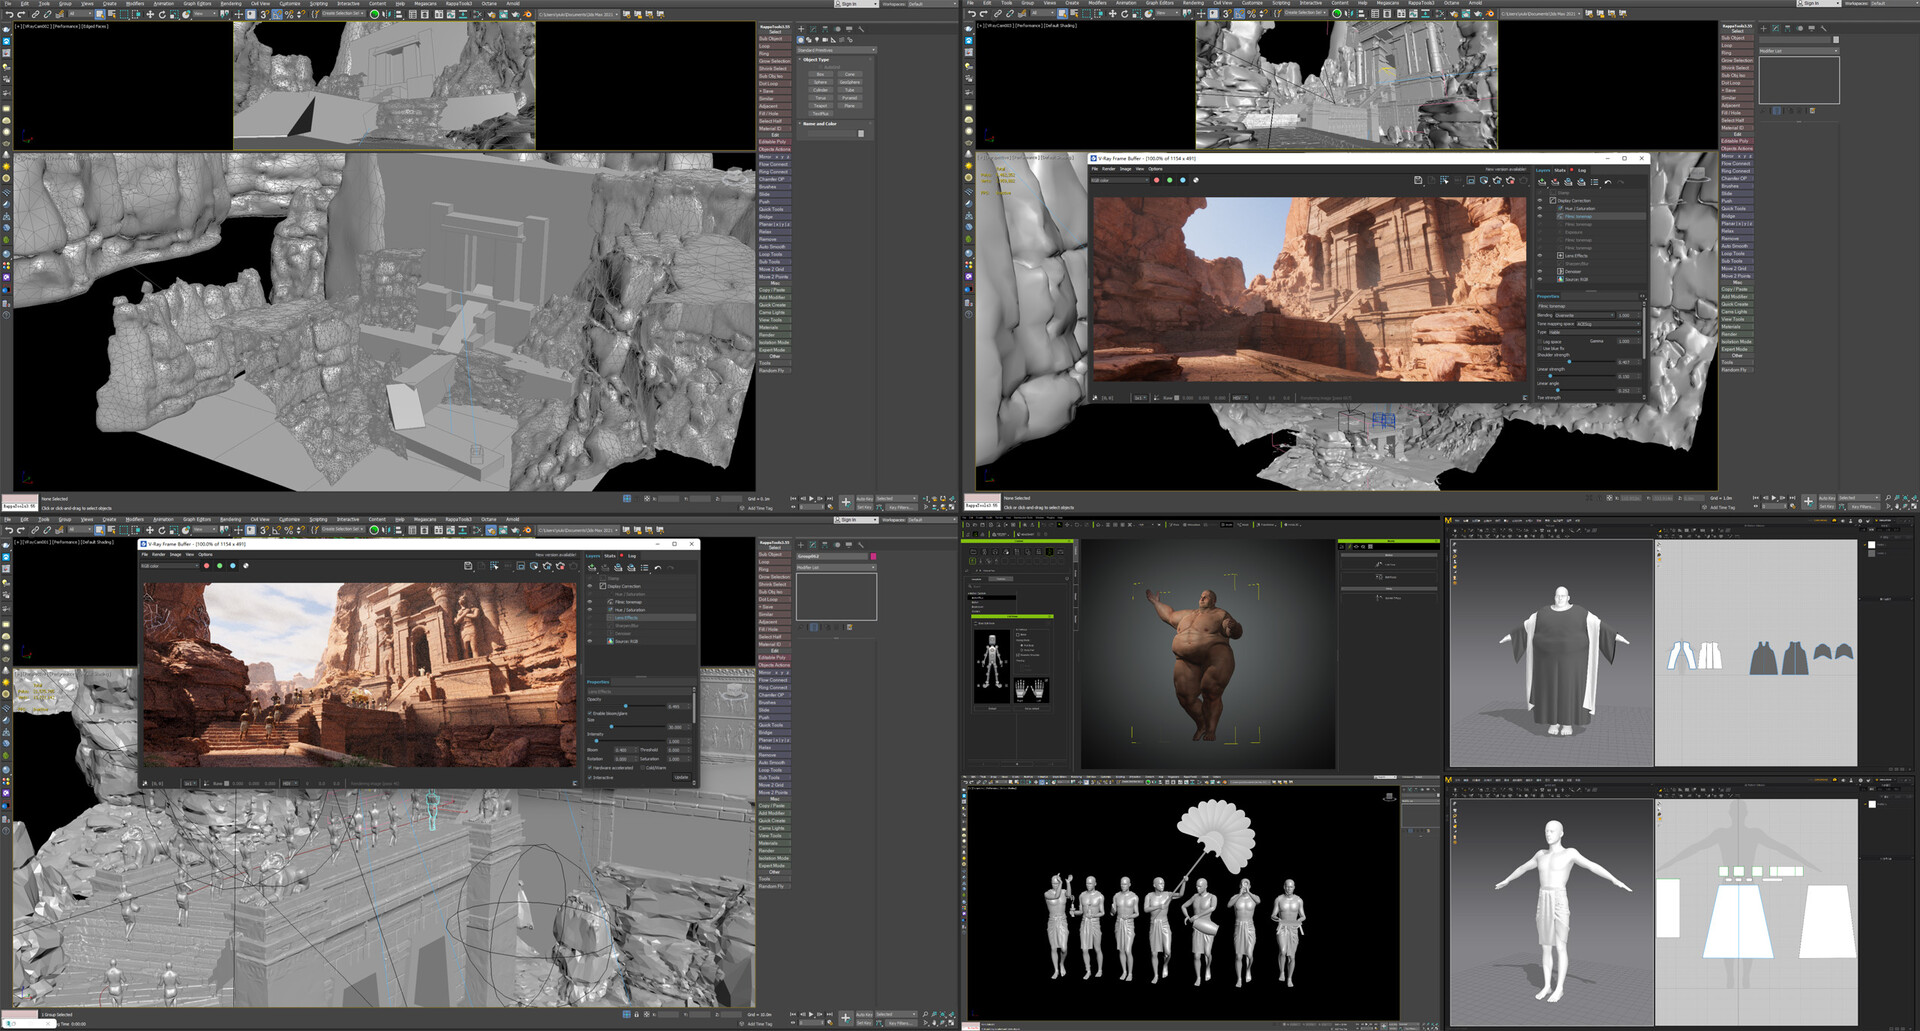Click Gamma value field in top-right Frame Buffer
This screenshot has width=1920, height=1031.
coord(1628,341)
